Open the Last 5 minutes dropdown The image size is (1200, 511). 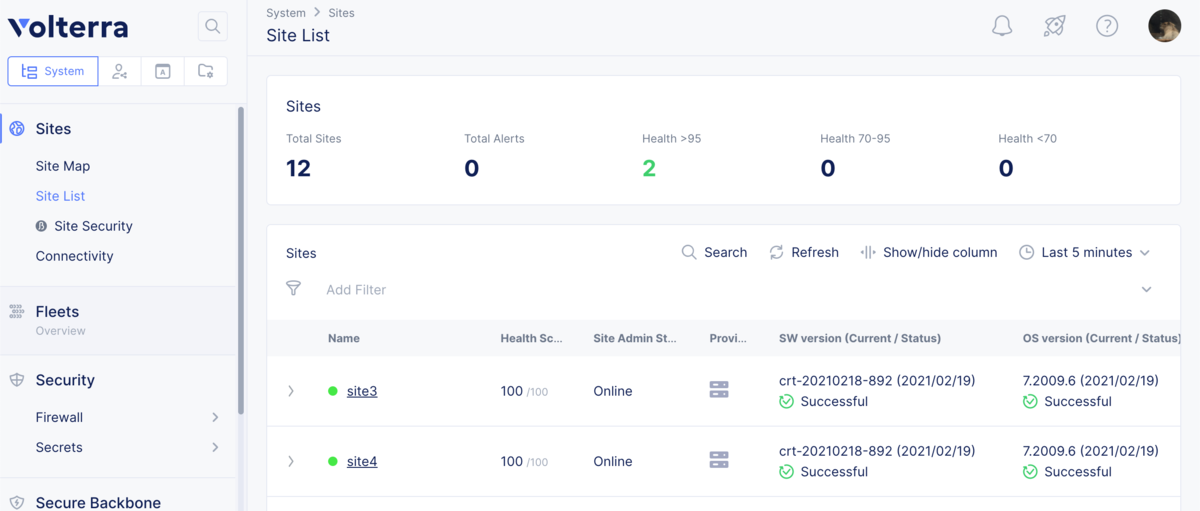(x=1085, y=252)
